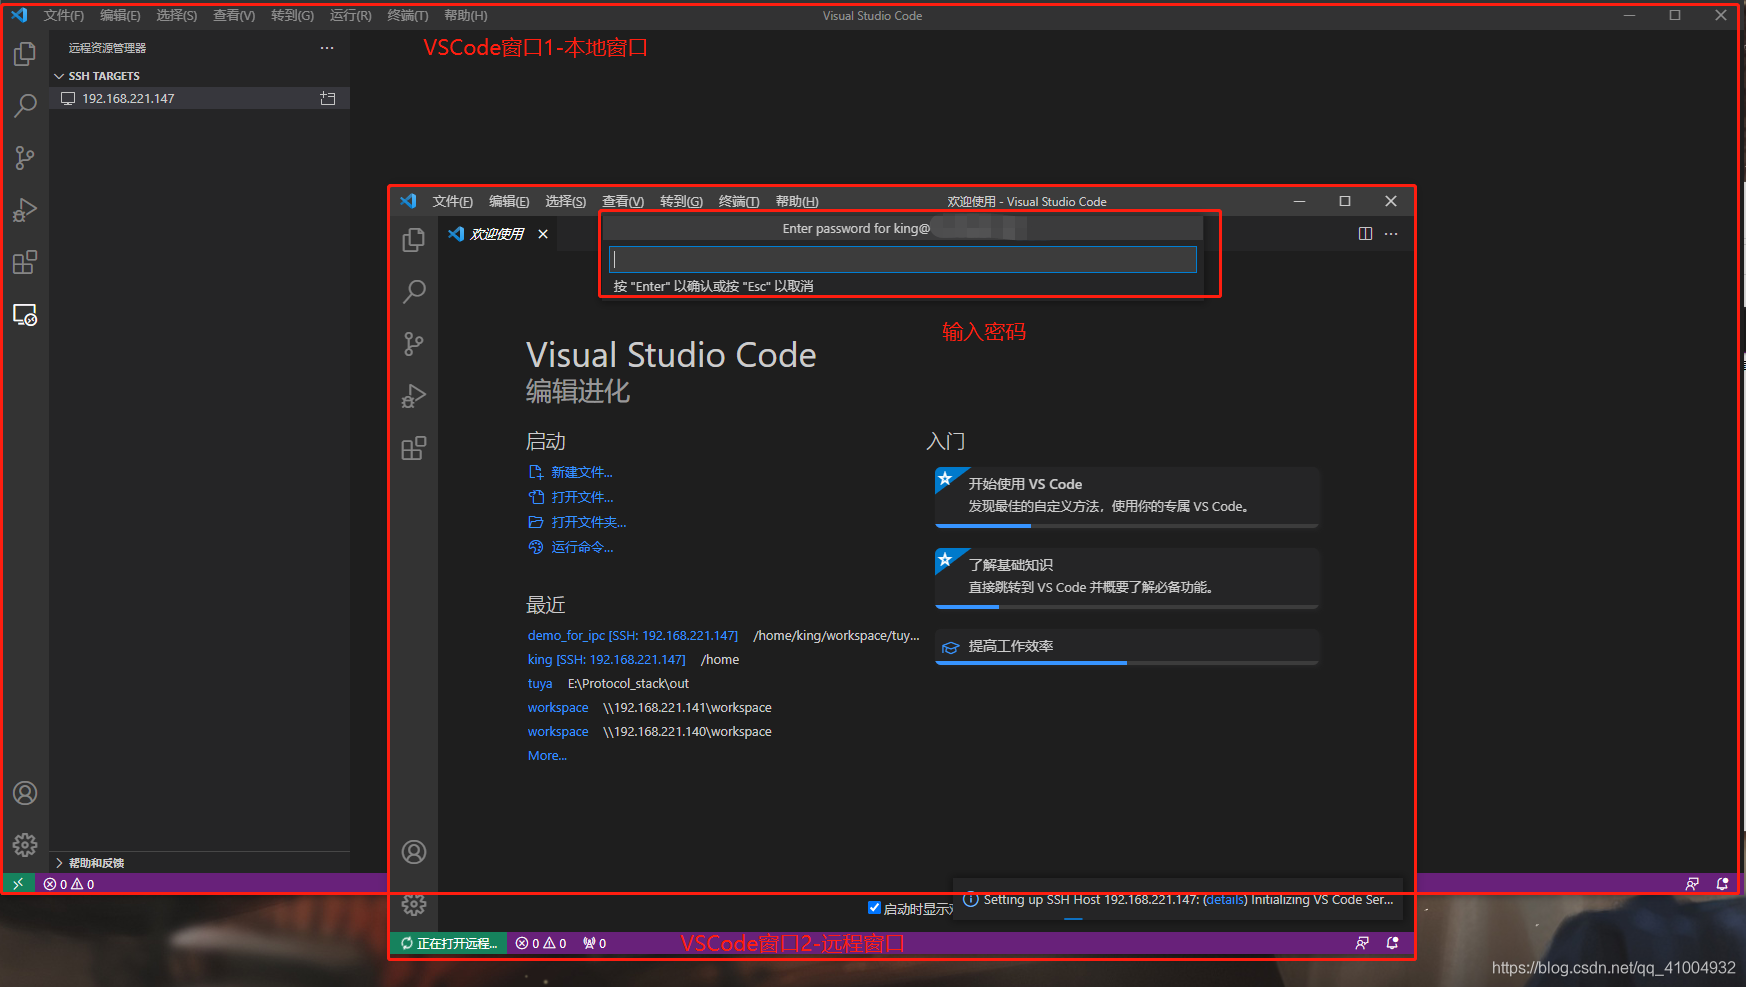Viewport: 1746px width, 987px height.
Task: Click the Accounts icon in the remote window
Action: click(413, 852)
